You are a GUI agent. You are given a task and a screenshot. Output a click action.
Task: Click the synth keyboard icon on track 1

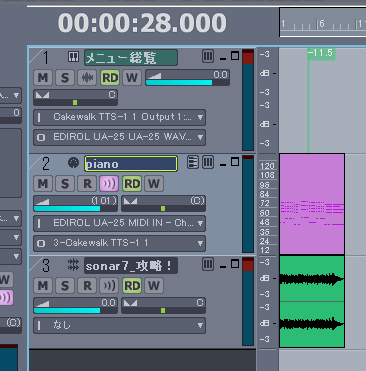pyautogui.click(x=73, y=57)
